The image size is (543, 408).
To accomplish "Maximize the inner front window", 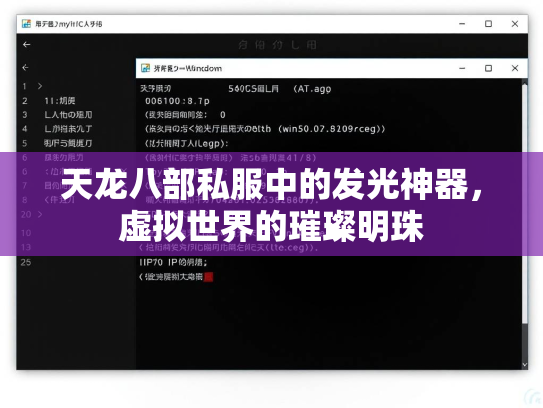I will pyautogui.click(x=488, y=68).
